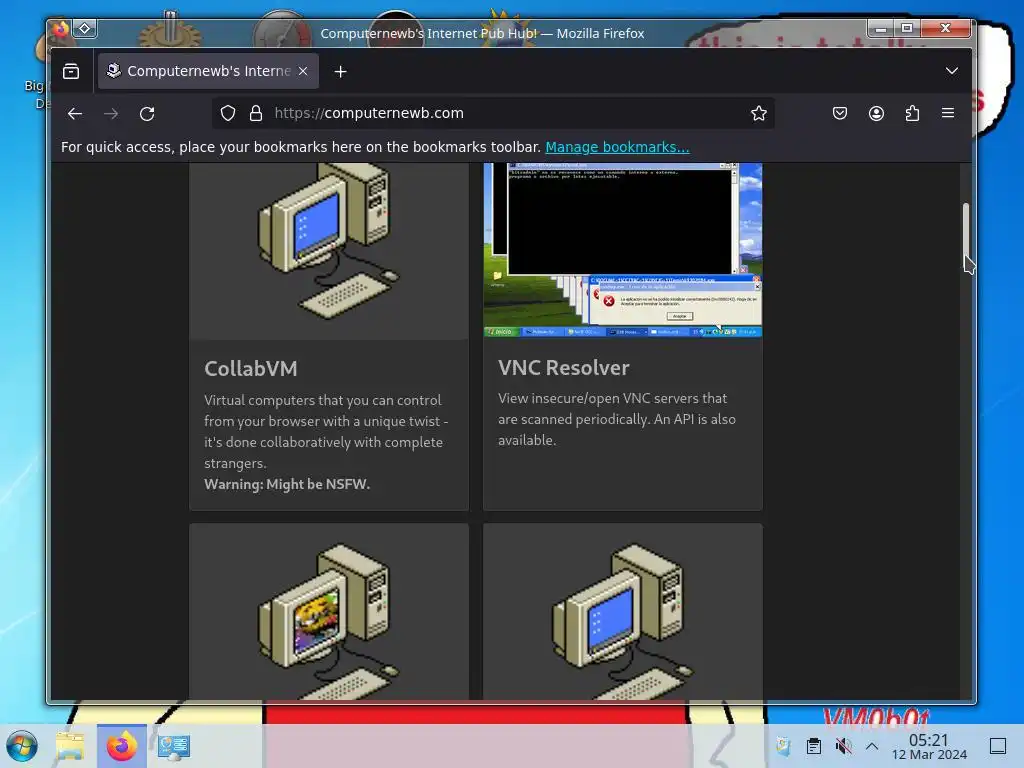The image size is (1024, 768).
Task: Bookmark this page with the star
Action: [758, 114]
